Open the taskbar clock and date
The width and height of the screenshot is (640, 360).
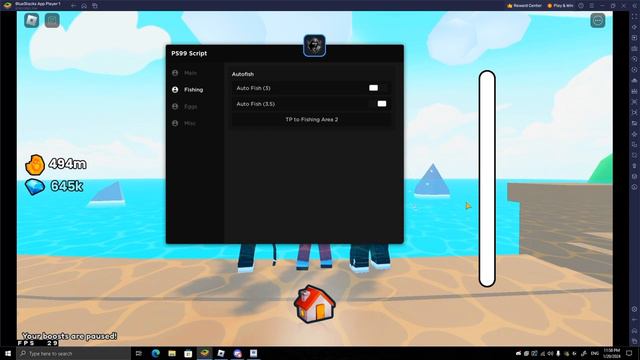(611, 353)
